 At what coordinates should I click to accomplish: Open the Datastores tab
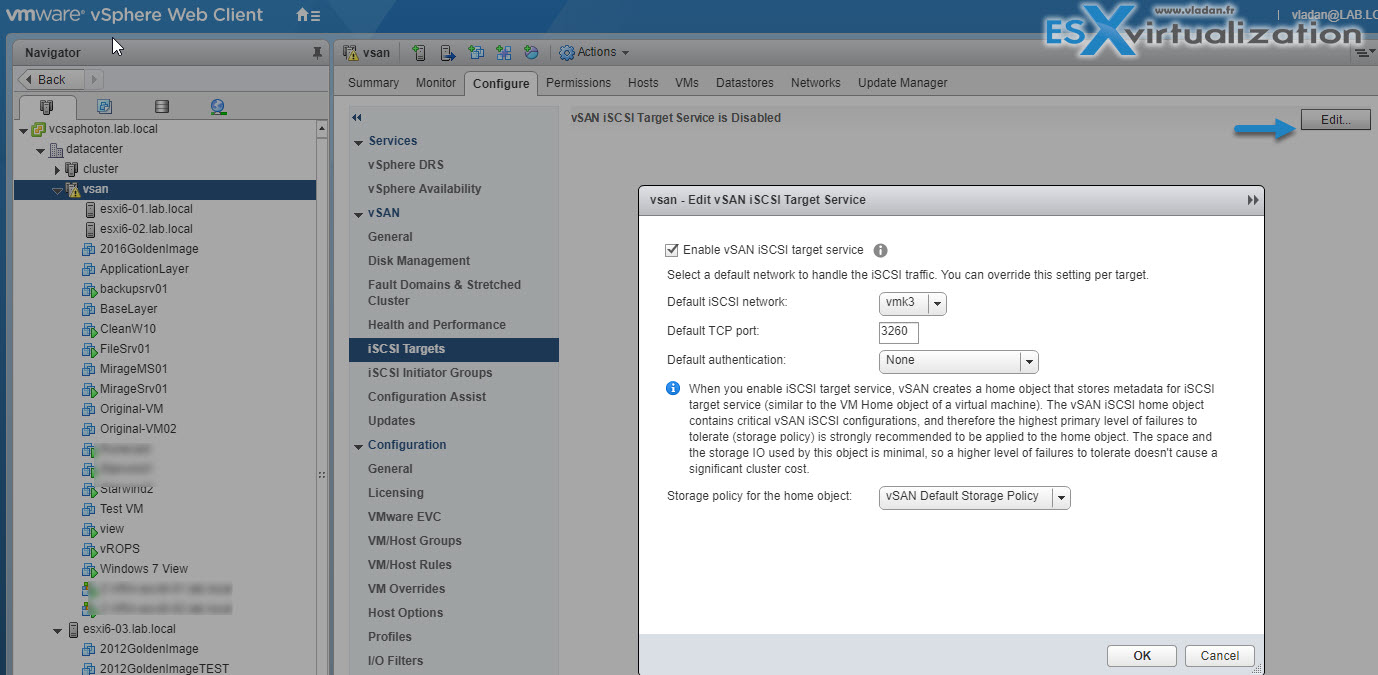point(745,83)
